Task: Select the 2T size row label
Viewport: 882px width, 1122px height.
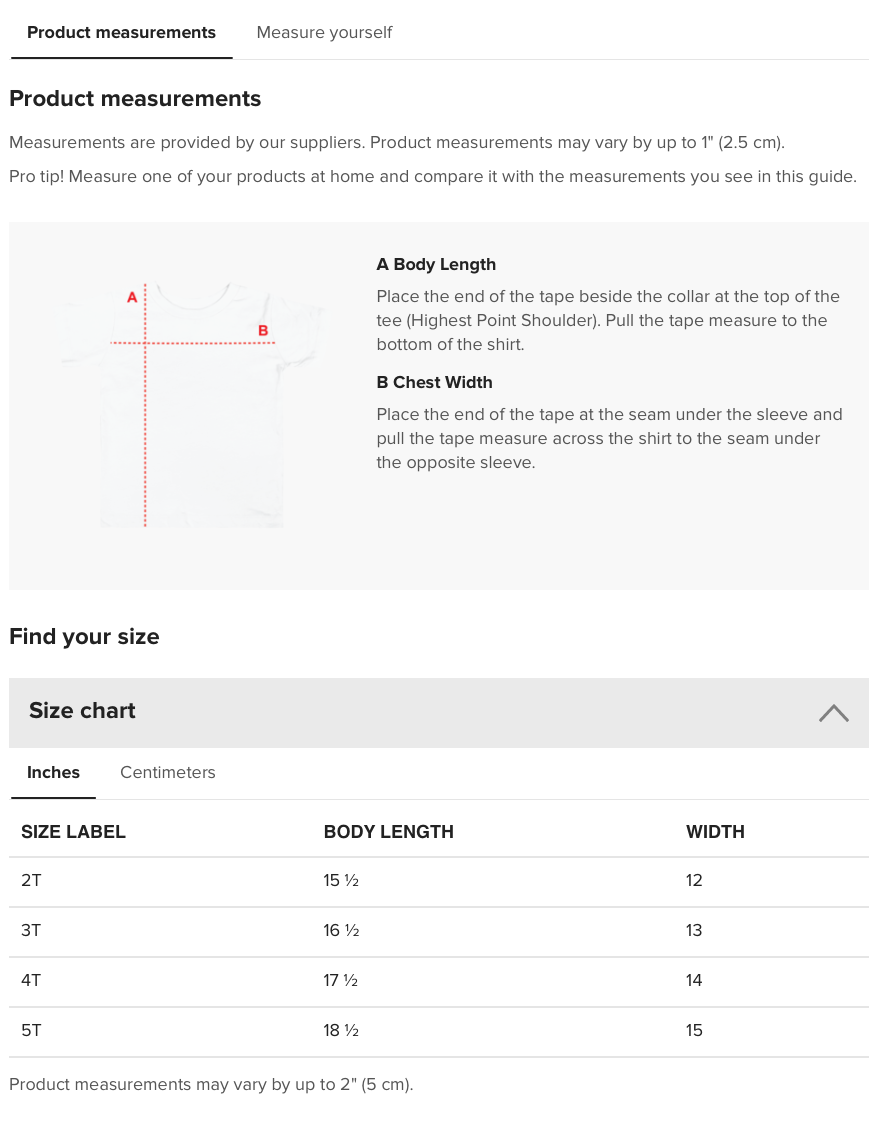Action: (31, 881)
